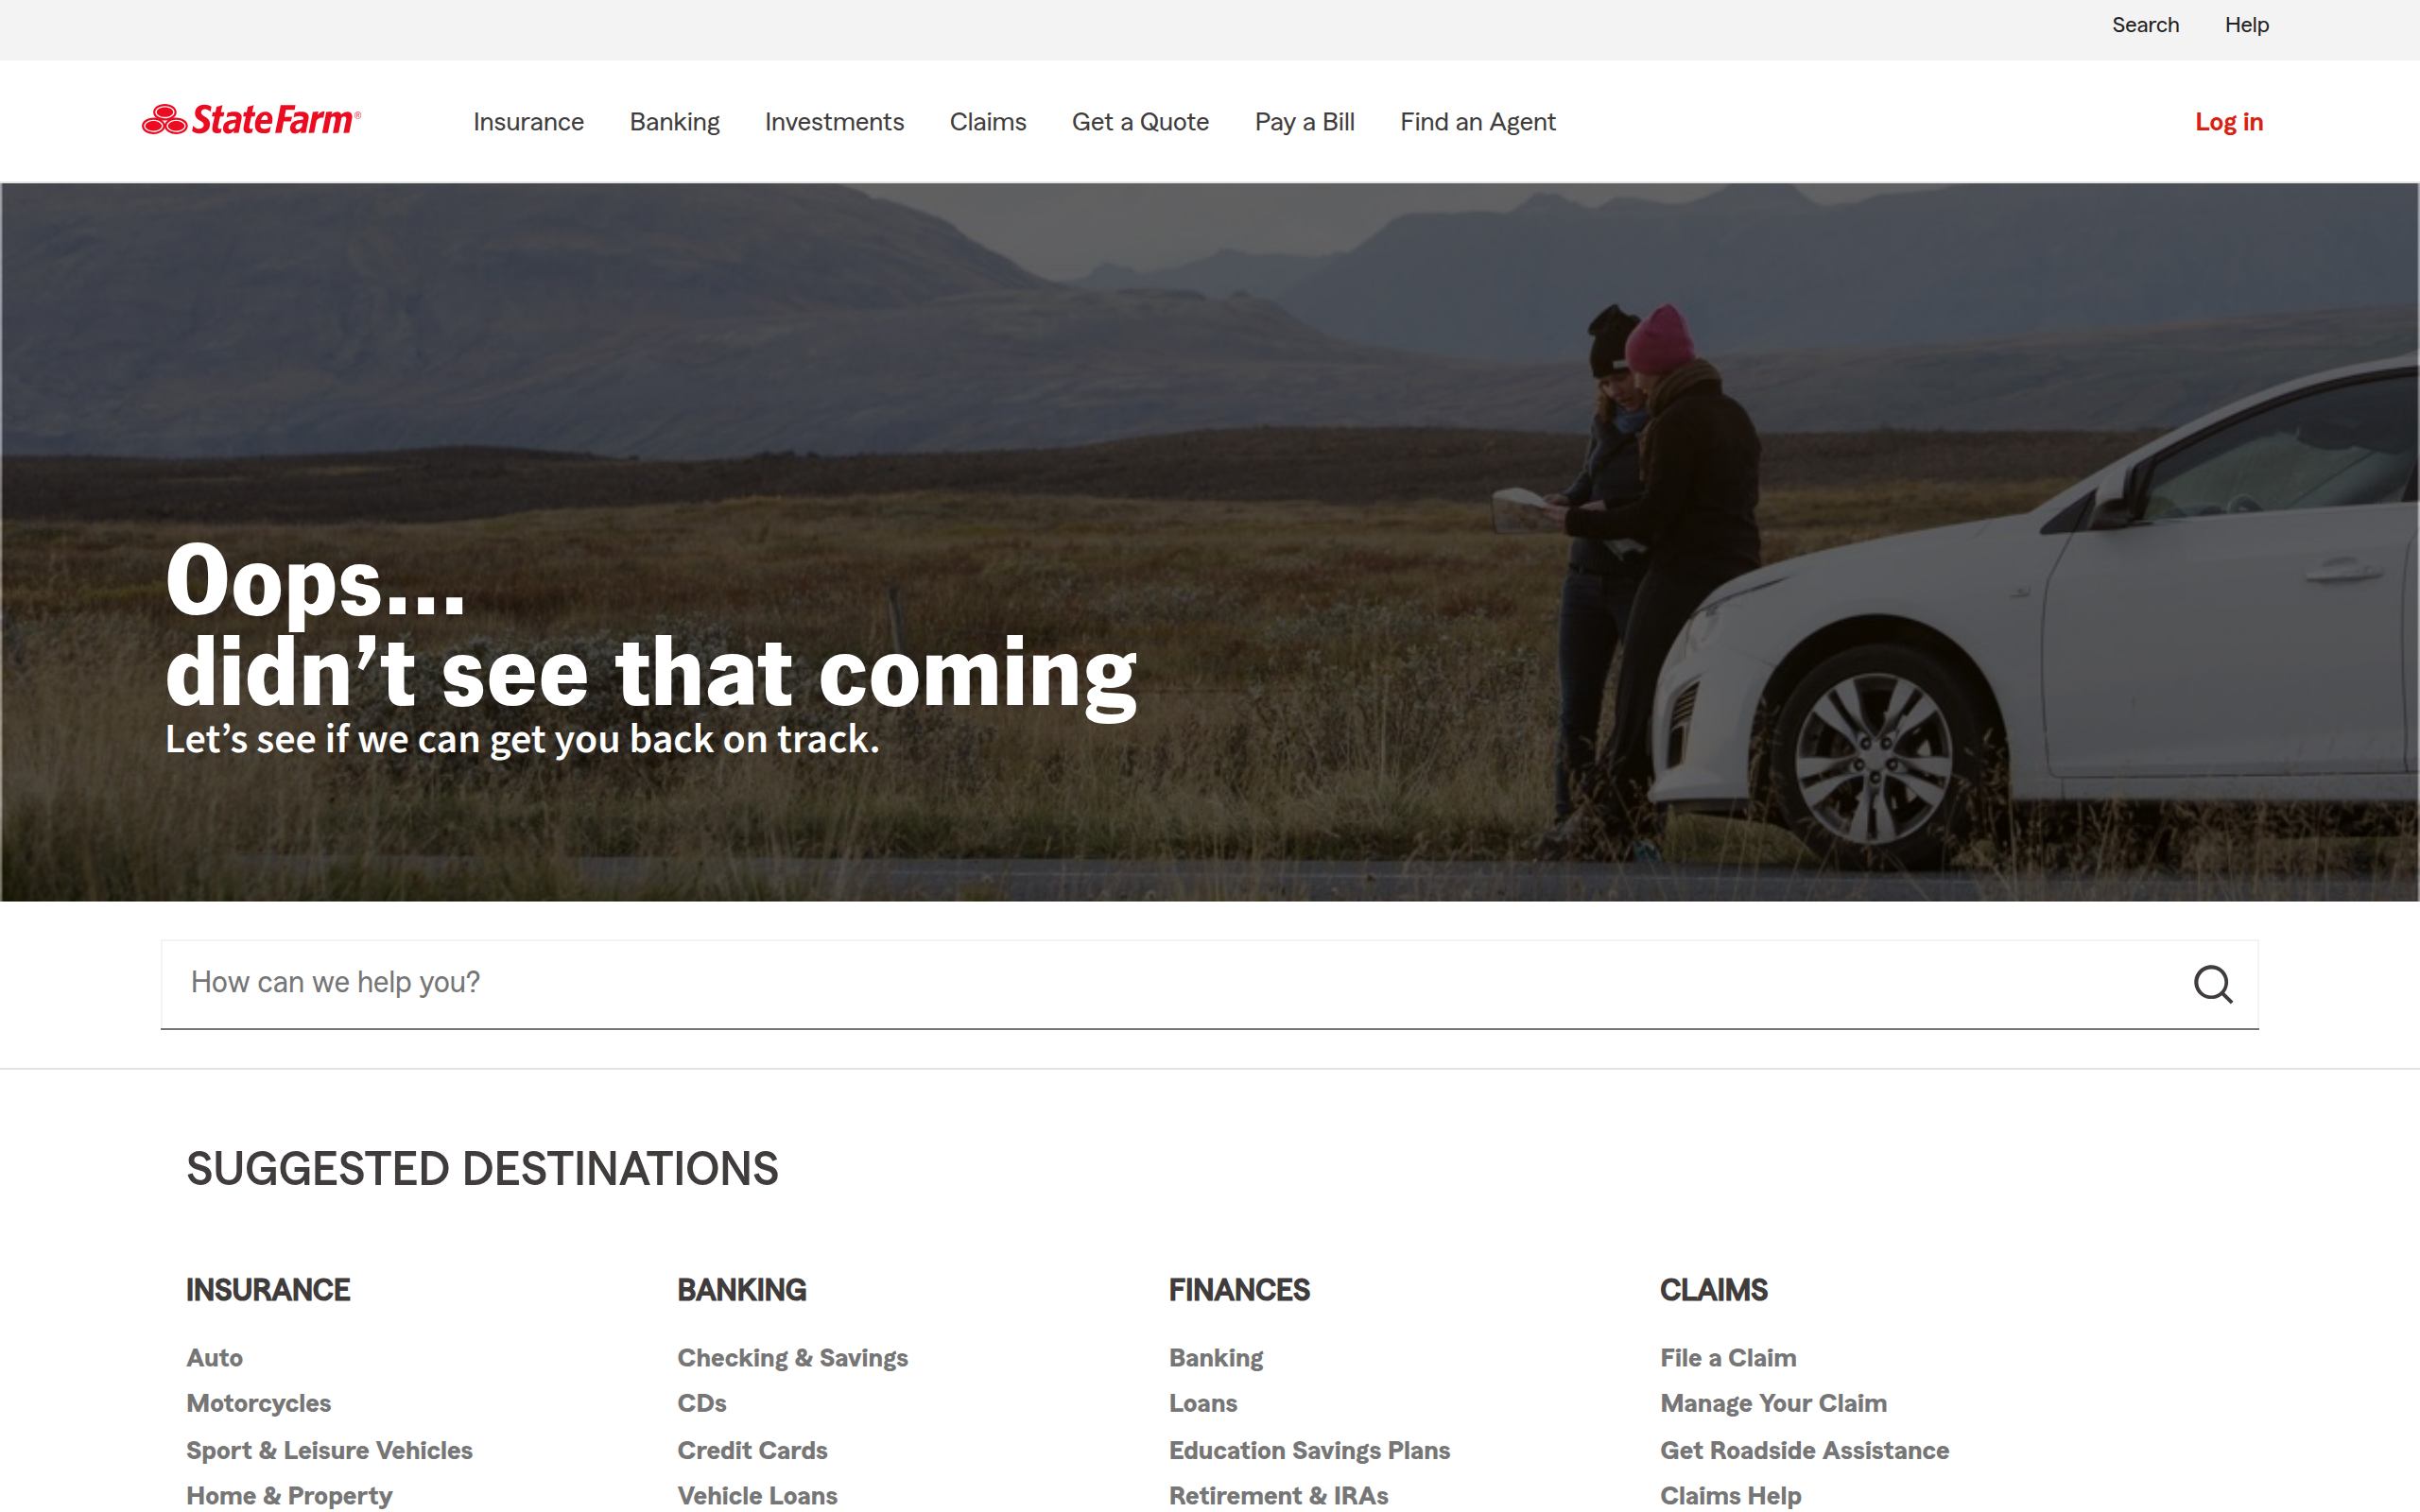This screenshot has width=2420, height=1512.
Task: Open the Investments navigation menu
Action: coord(834,122)
